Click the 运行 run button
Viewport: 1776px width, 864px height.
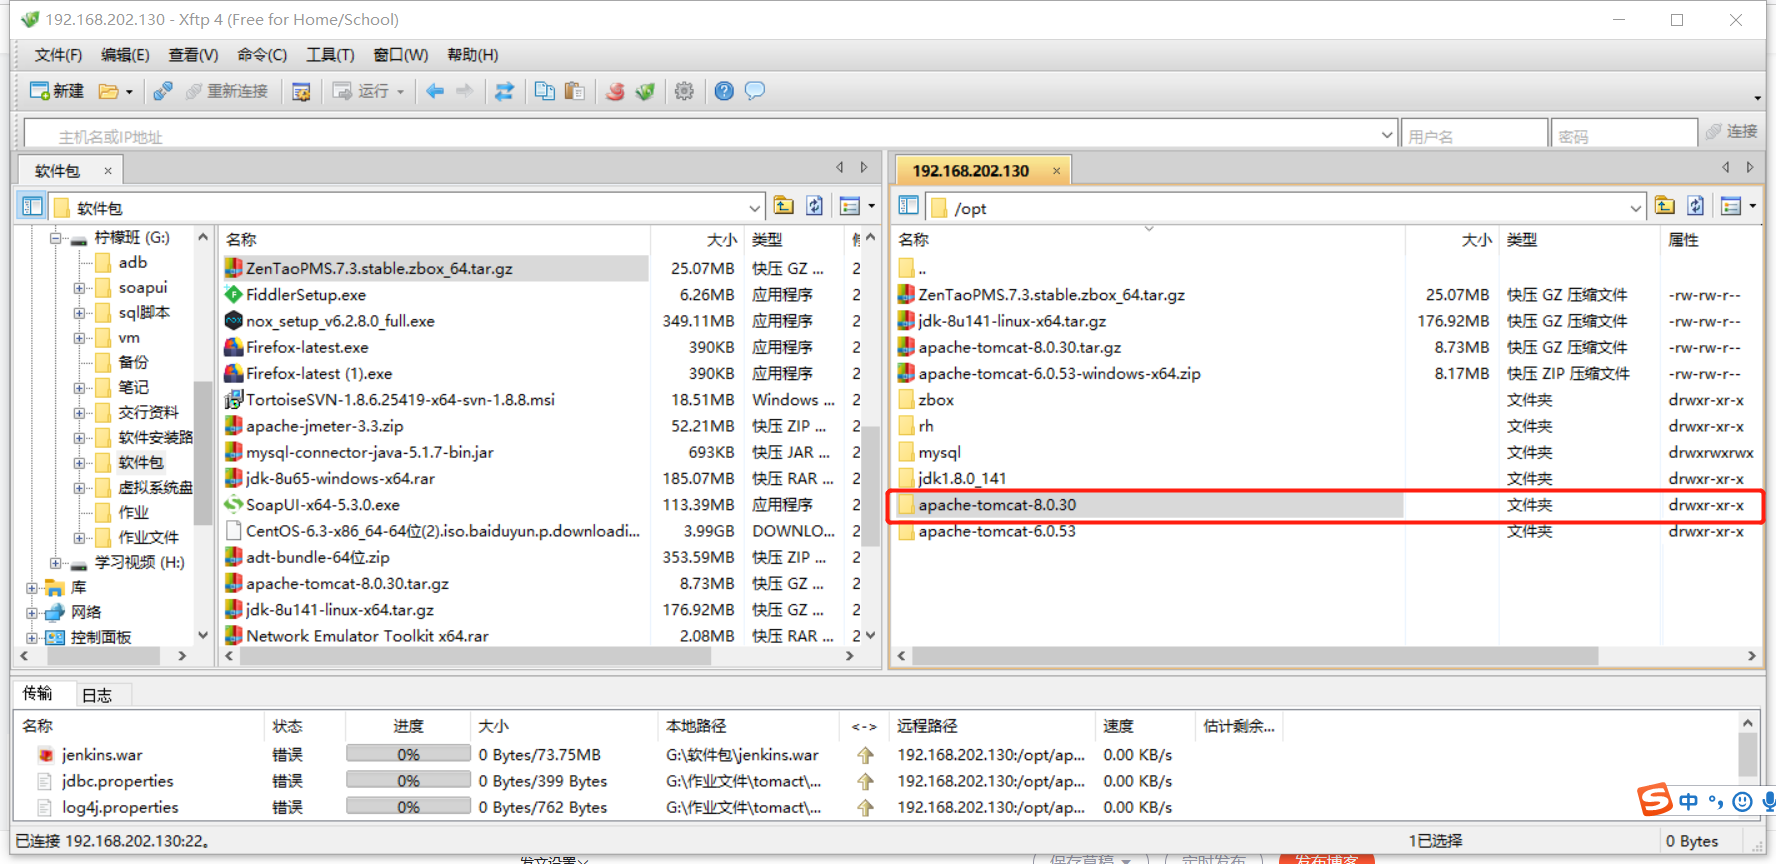[366, 91]
